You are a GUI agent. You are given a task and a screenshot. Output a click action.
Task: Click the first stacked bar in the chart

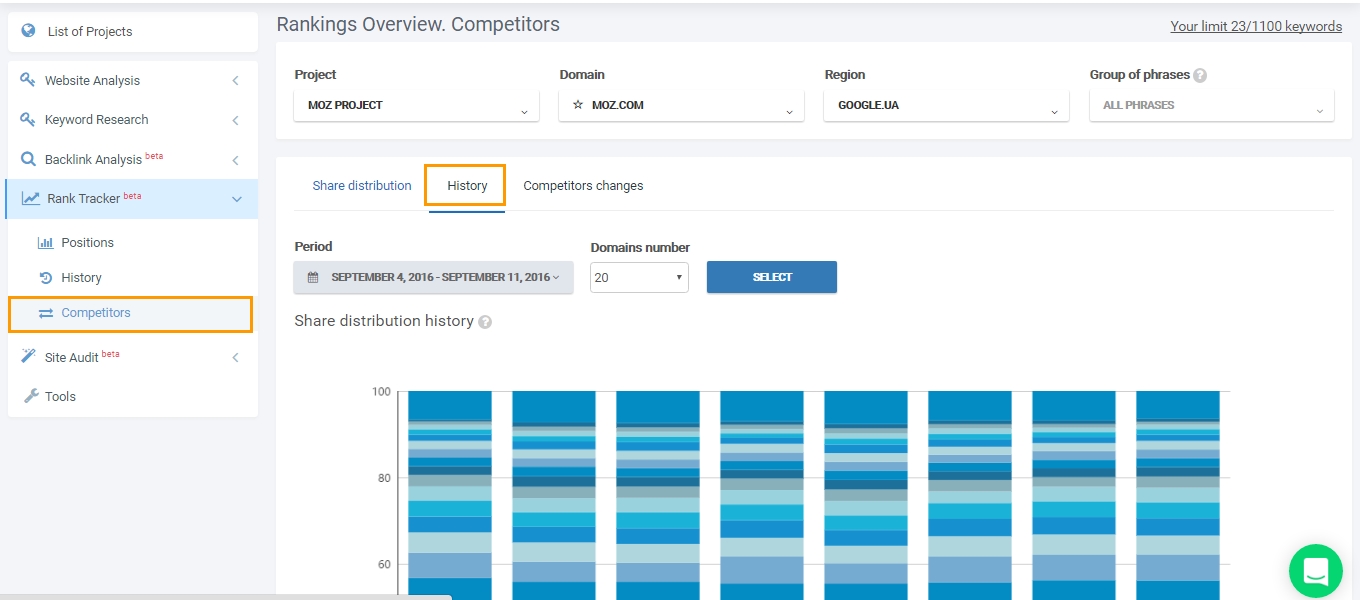click(450, 495)
